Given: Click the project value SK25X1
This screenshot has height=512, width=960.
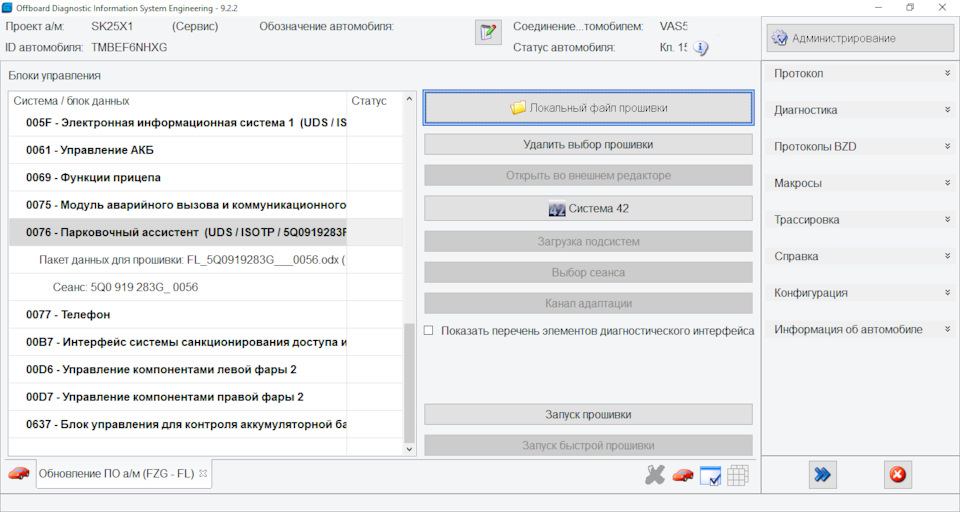Looking at the screenshot, I should [x=112, y=26].
